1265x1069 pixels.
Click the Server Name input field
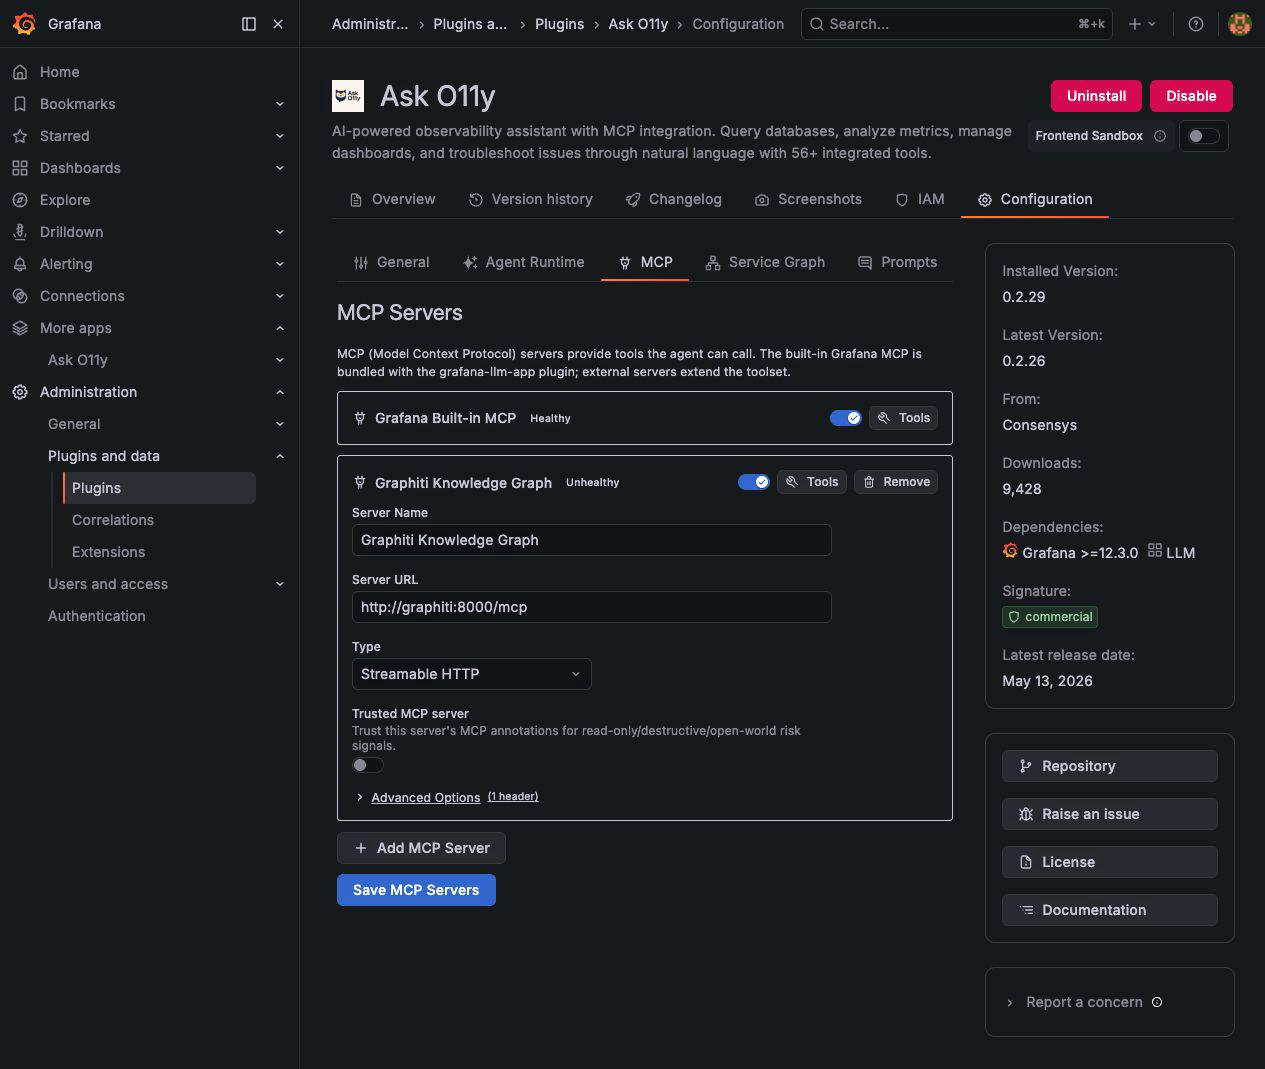pos(592,540)
